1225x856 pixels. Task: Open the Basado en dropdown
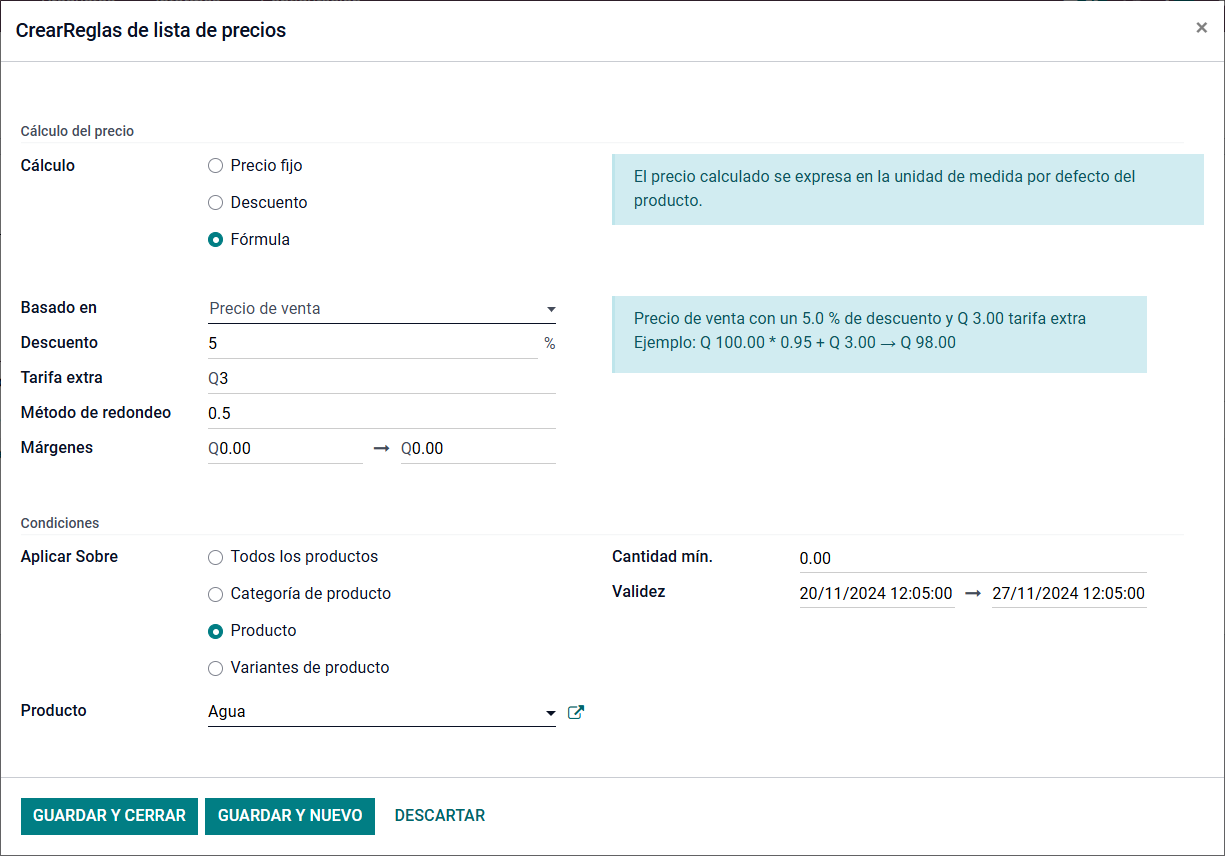click(x=381, y=309)
